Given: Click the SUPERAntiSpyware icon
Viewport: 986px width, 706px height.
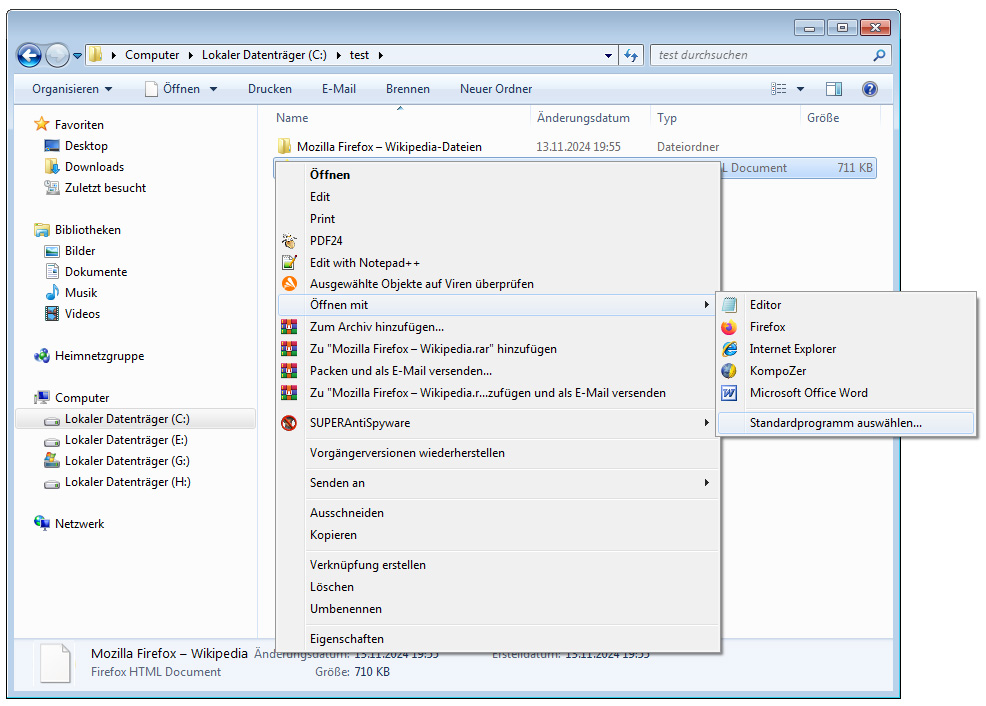Looking at the screenshot, I should tap(290, 423).
